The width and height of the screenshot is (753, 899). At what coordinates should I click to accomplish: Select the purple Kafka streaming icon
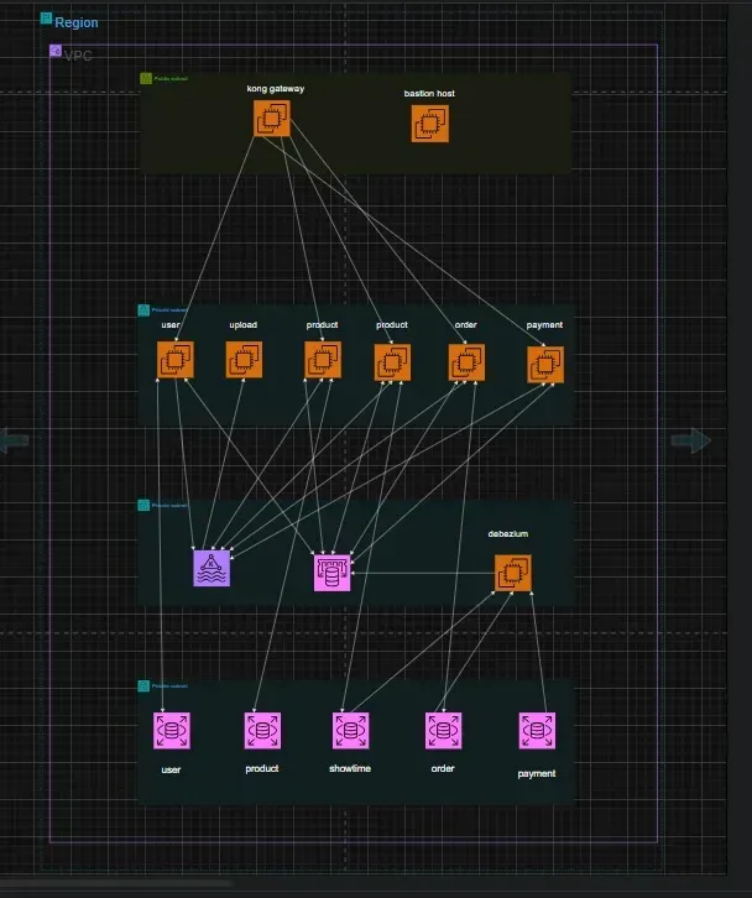pyautogui.click(x=212, y=568)
